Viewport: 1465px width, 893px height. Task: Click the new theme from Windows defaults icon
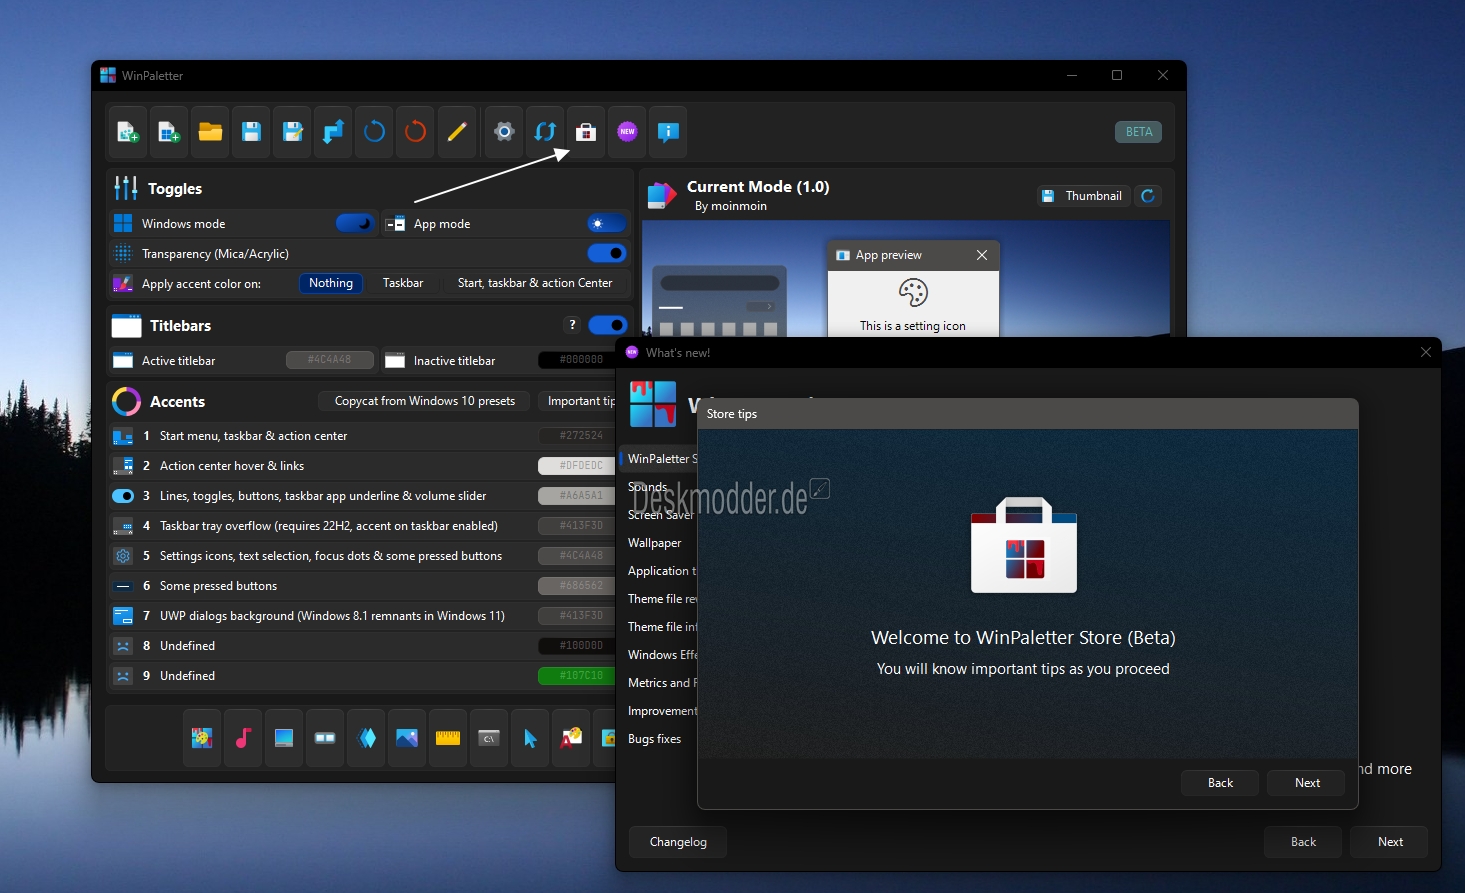click(x=169, y=132)
